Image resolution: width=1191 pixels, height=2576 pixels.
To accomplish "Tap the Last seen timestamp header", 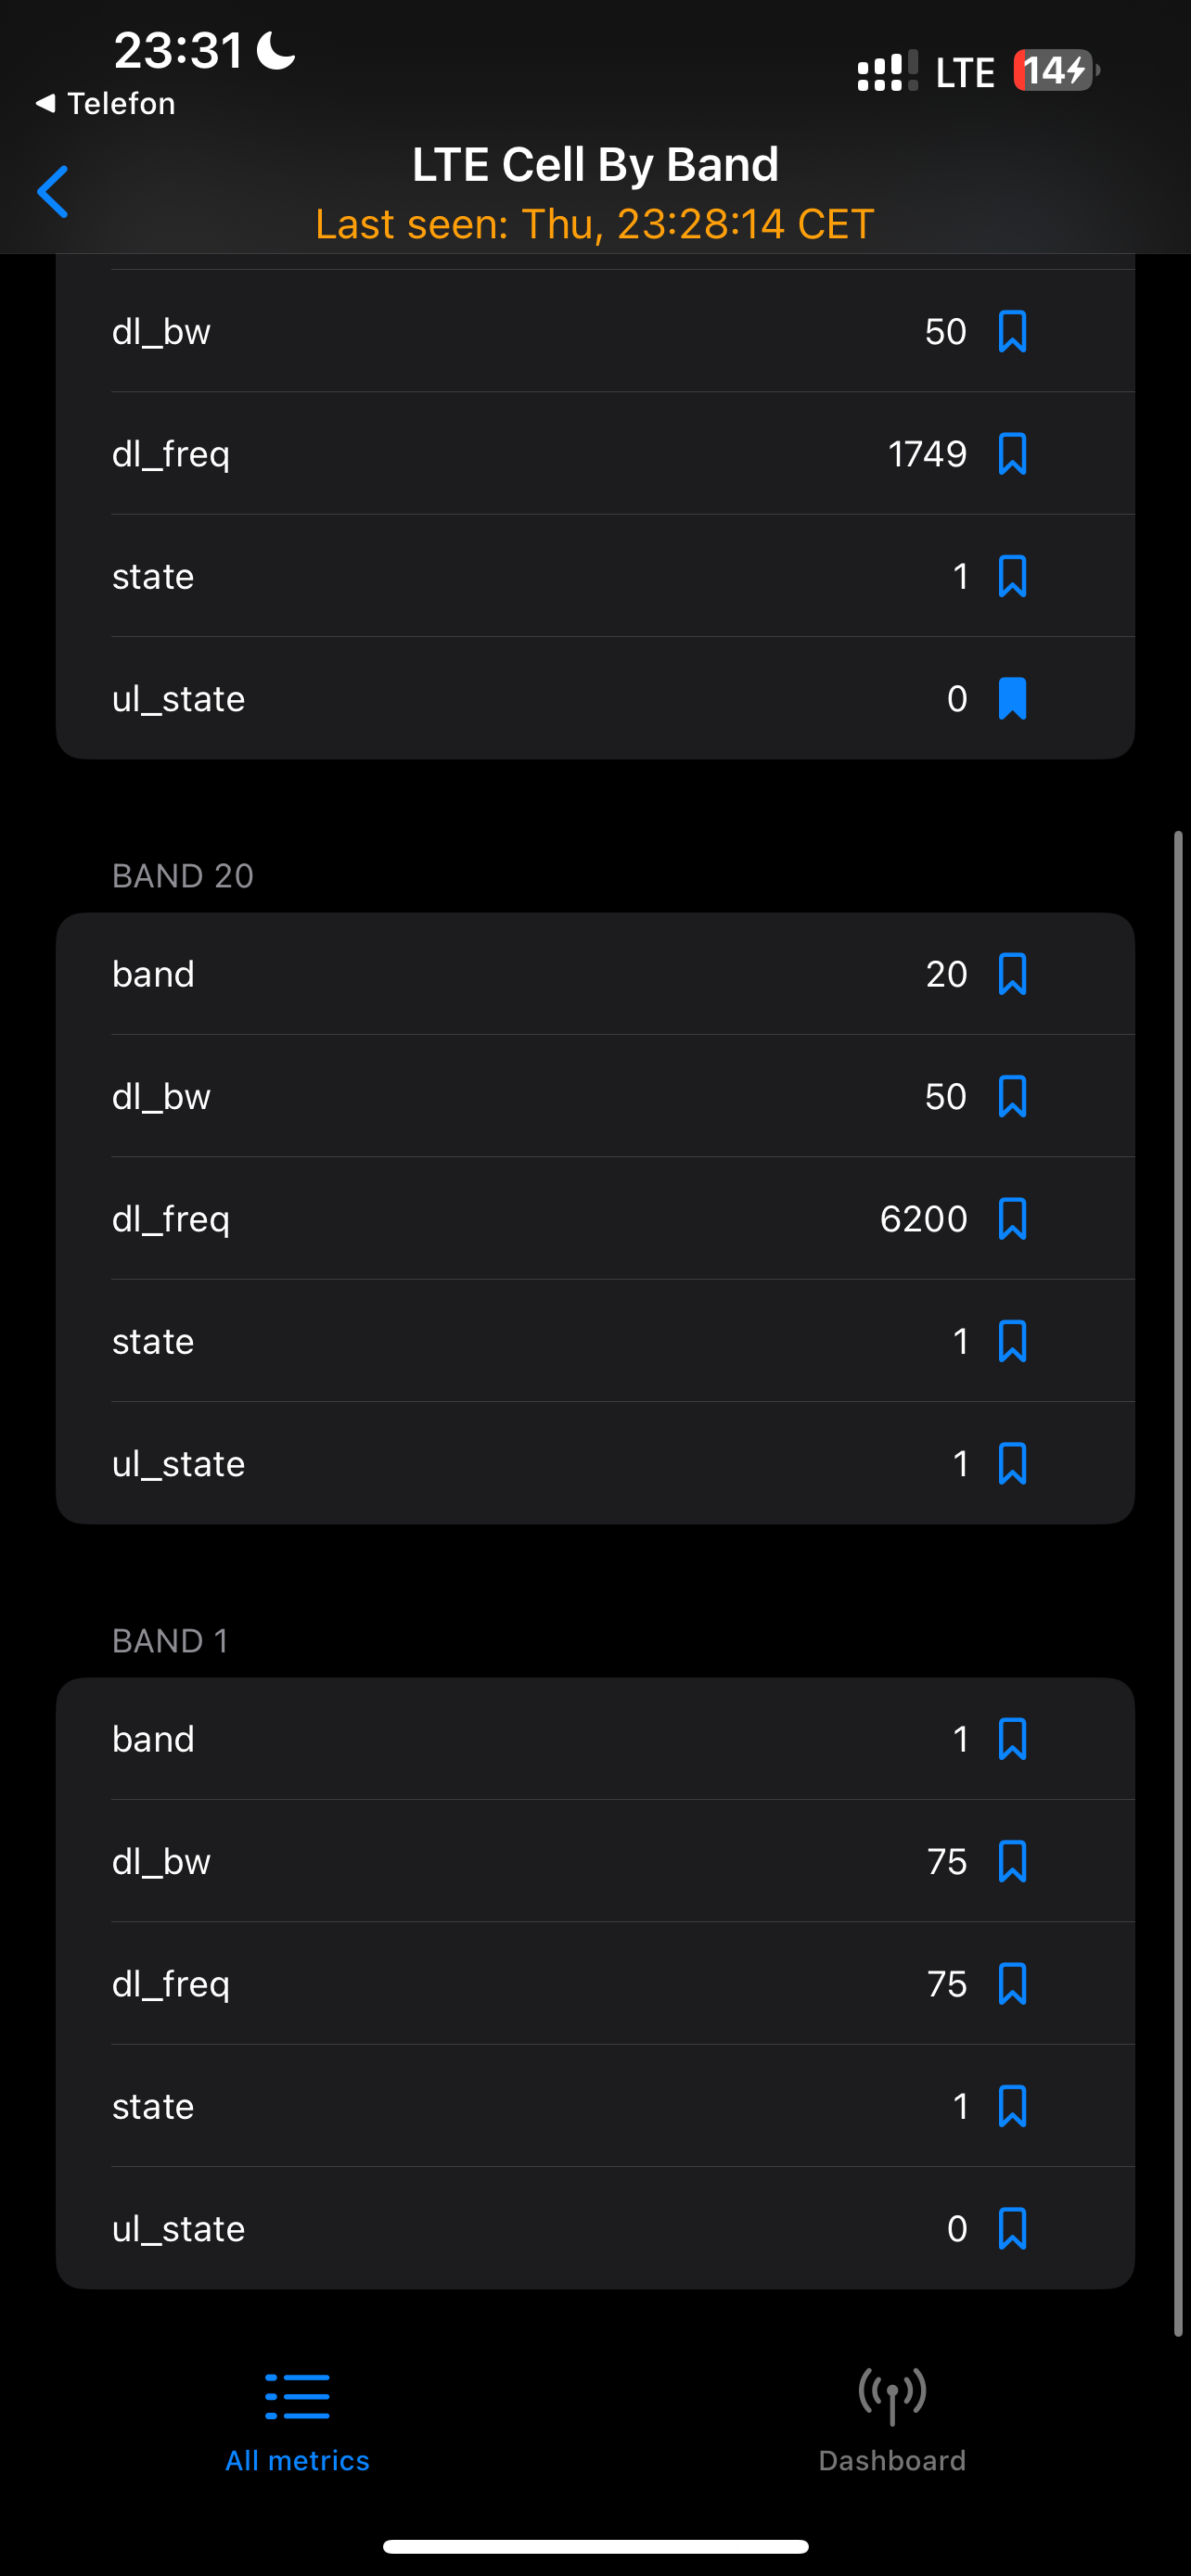I will point(595,224).
